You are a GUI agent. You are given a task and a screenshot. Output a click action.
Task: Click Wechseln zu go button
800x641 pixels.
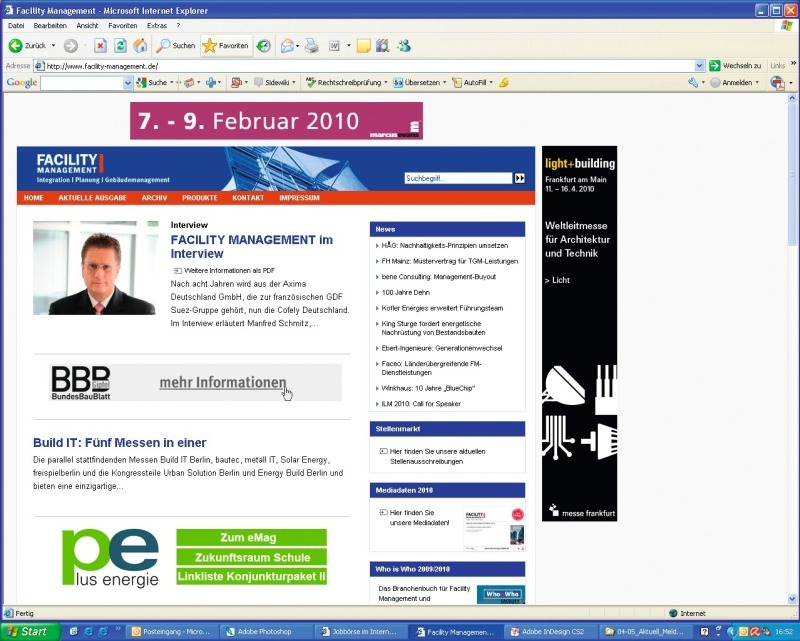[x=735, y=66]
